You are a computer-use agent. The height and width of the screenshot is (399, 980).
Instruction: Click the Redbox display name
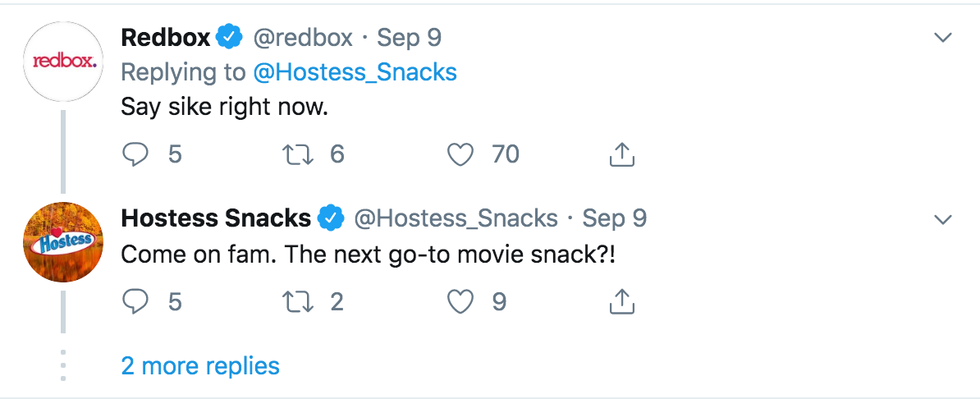click(166, 38)
